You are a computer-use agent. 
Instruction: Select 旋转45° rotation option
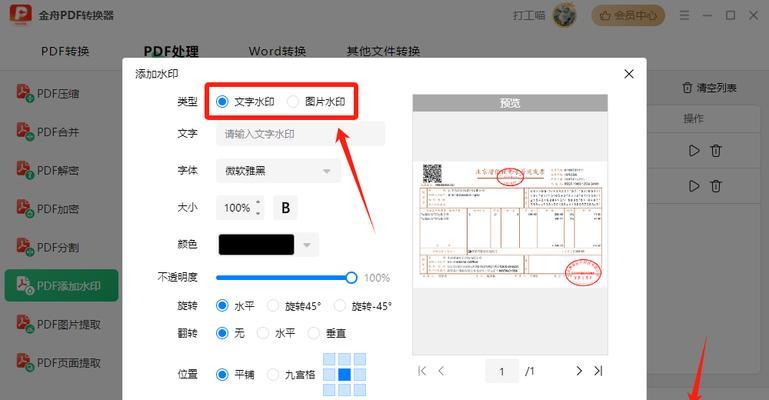[x=294, y=306]
